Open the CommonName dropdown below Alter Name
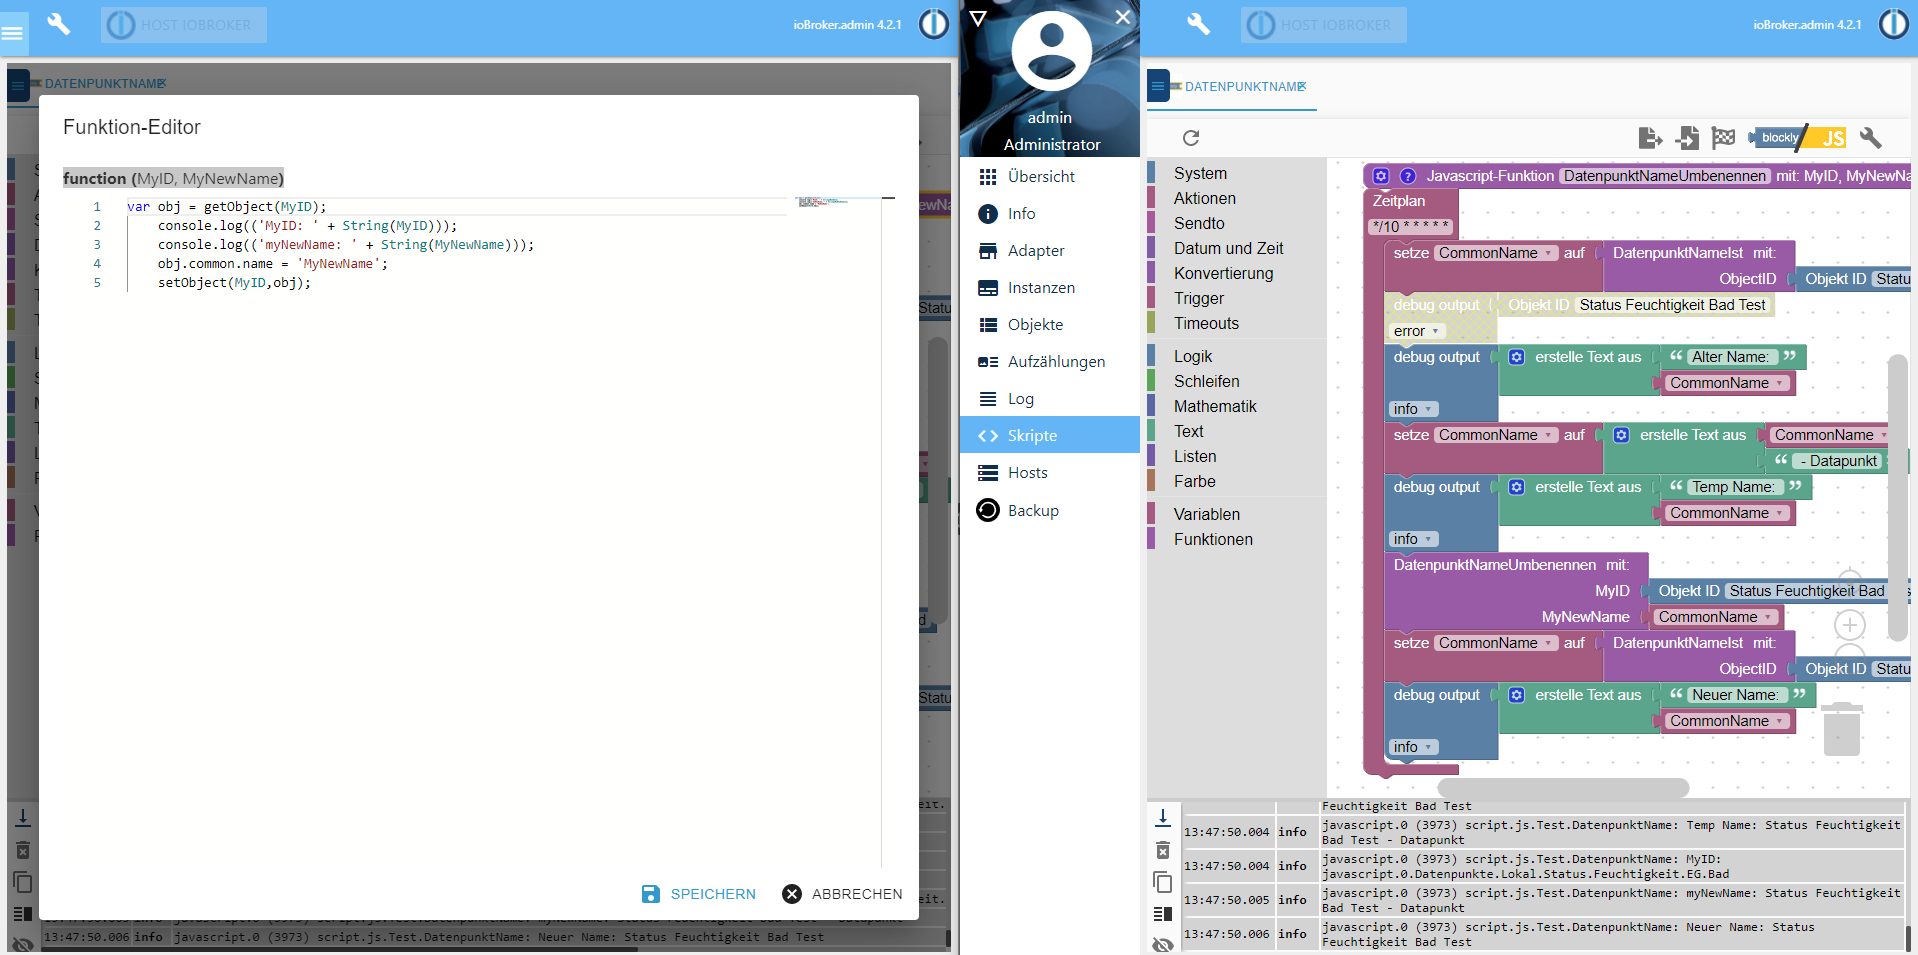Screen dimensions: 1918x955 (x=1726, y=383)
